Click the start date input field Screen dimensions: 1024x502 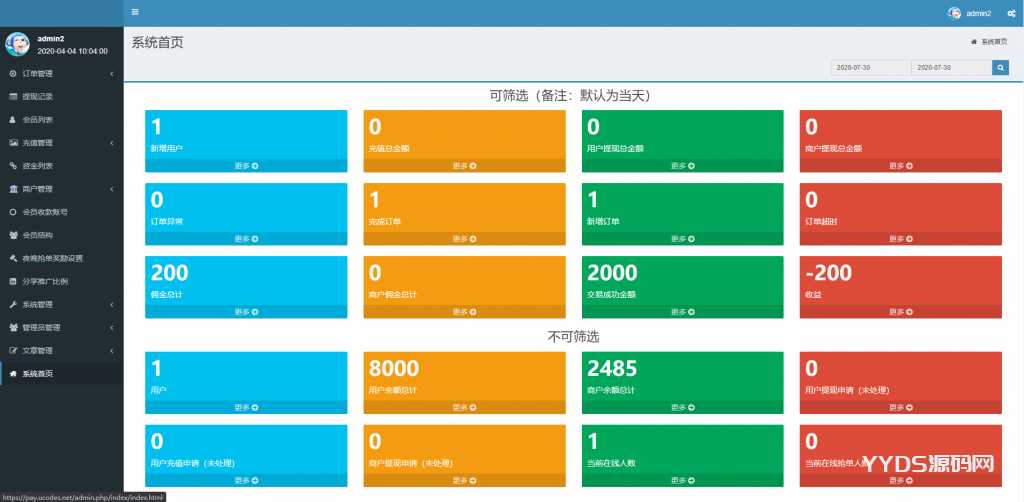[x=870, y=67]
